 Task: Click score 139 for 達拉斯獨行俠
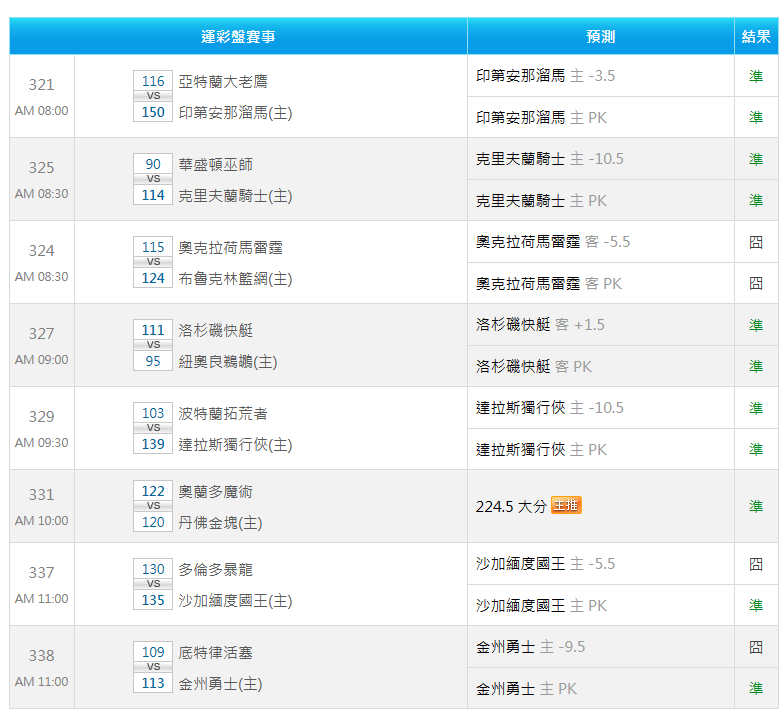153,444
